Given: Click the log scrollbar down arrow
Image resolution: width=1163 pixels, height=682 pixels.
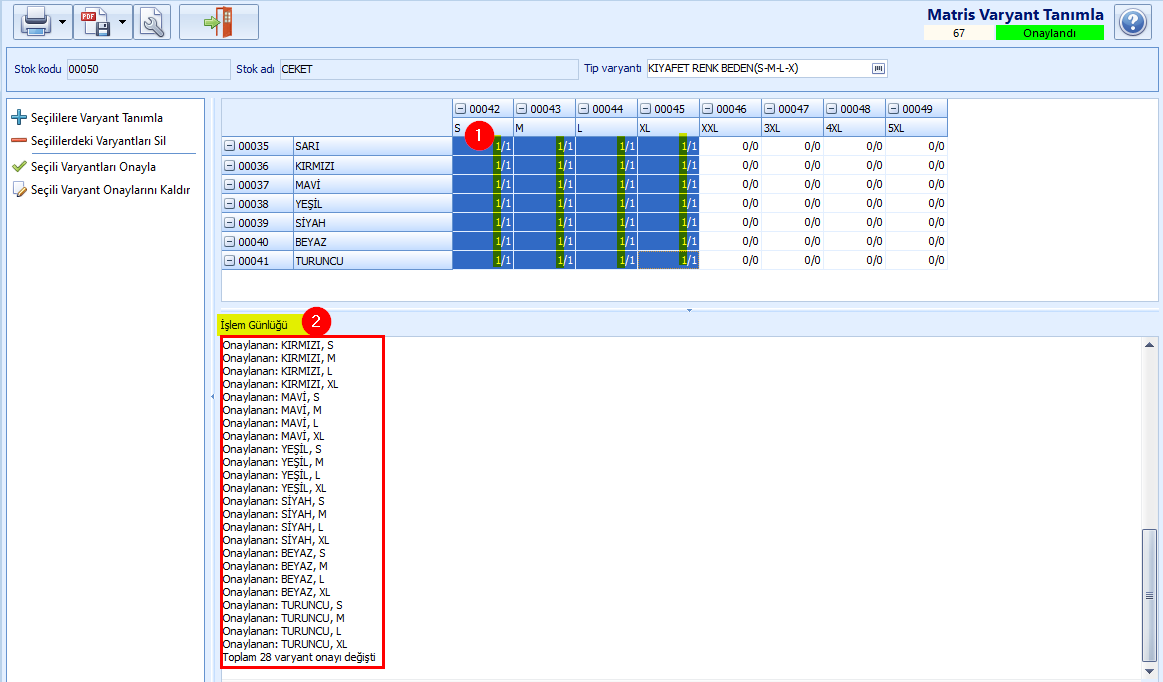Looking at the screenshot, I should (1149, 671).
